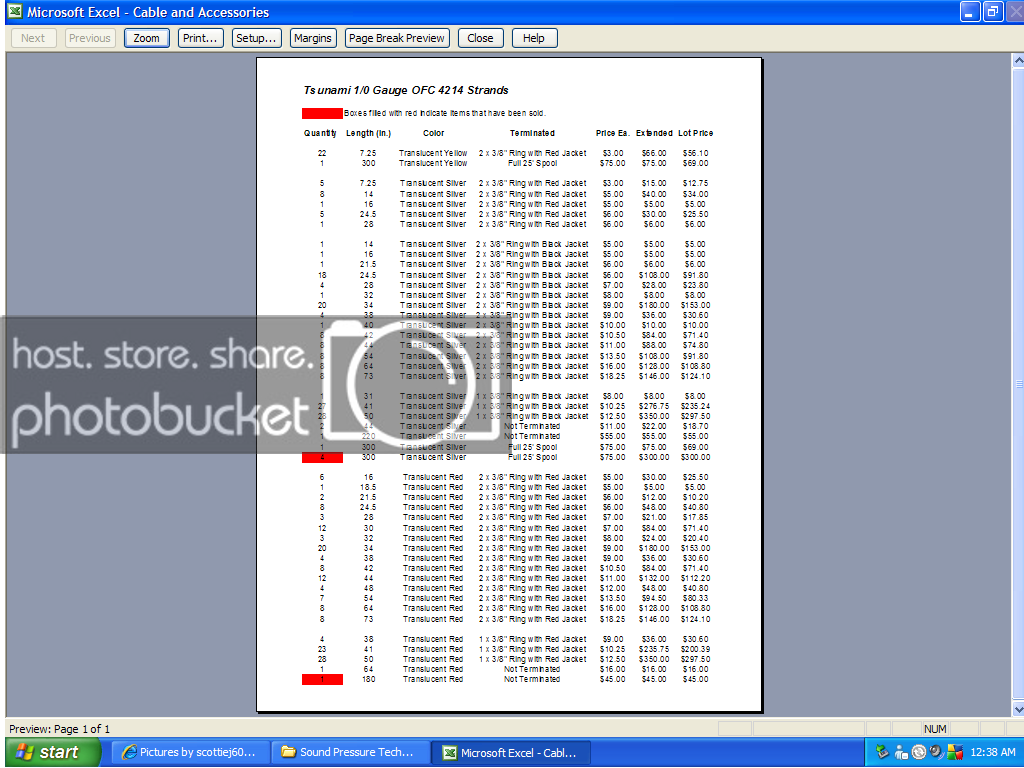Restore down the Excel window

993,12
